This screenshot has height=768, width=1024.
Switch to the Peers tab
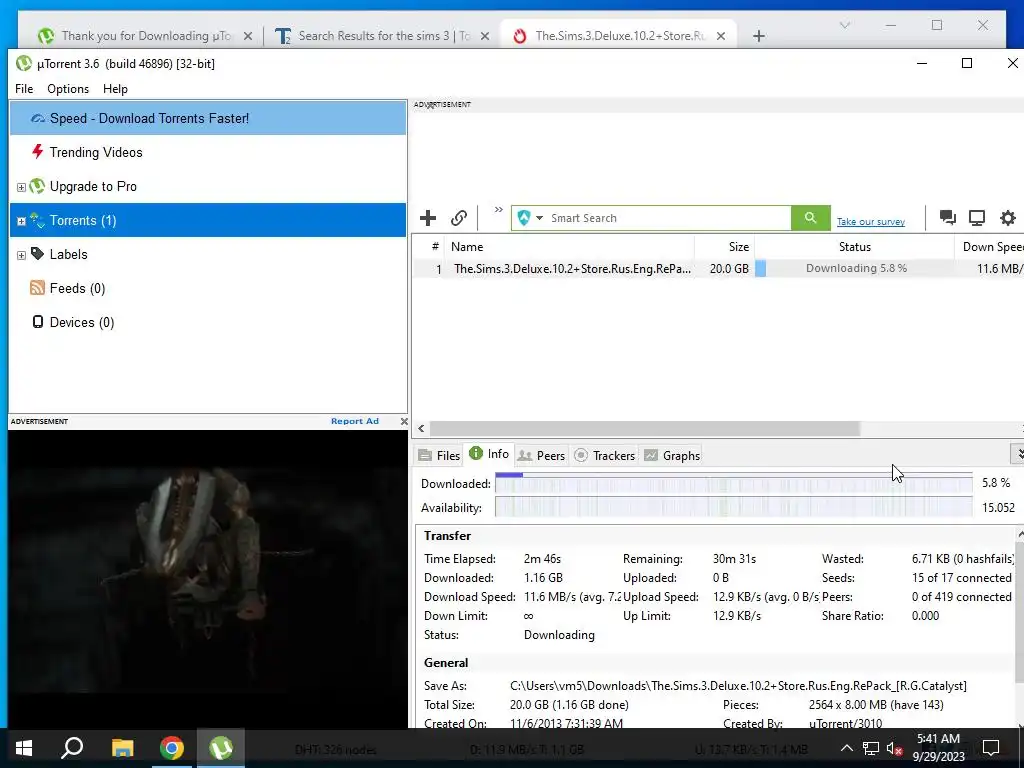pyautogui.click(x=541, y=455)
